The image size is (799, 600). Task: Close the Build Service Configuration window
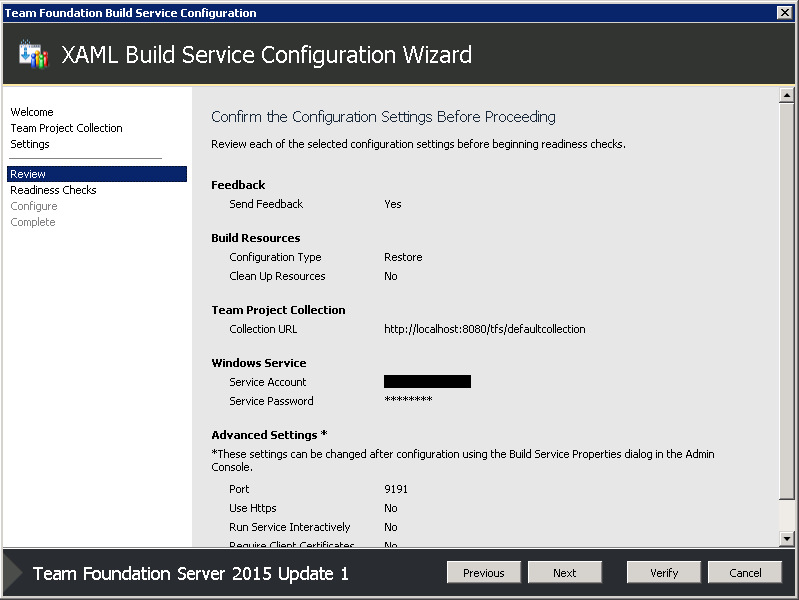point(785,12)
